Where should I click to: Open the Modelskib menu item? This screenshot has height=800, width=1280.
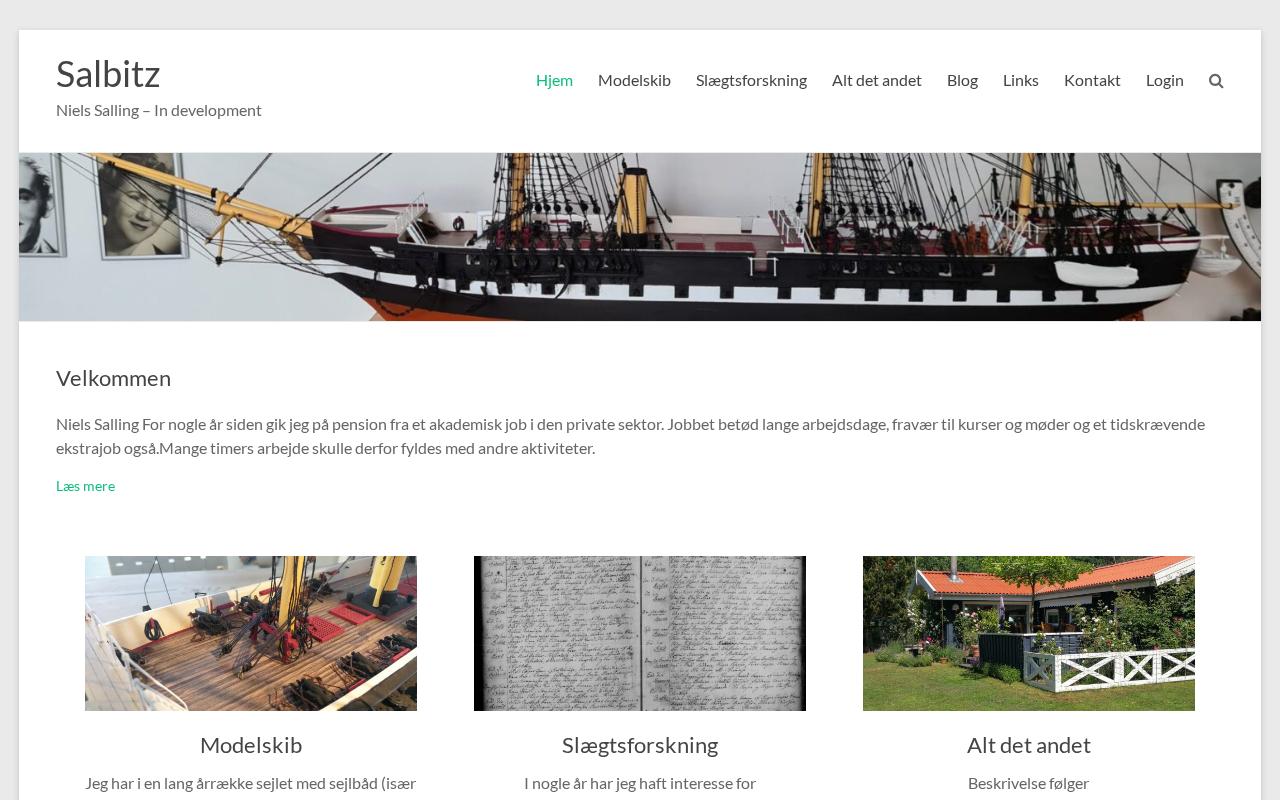tap(634, 80)
